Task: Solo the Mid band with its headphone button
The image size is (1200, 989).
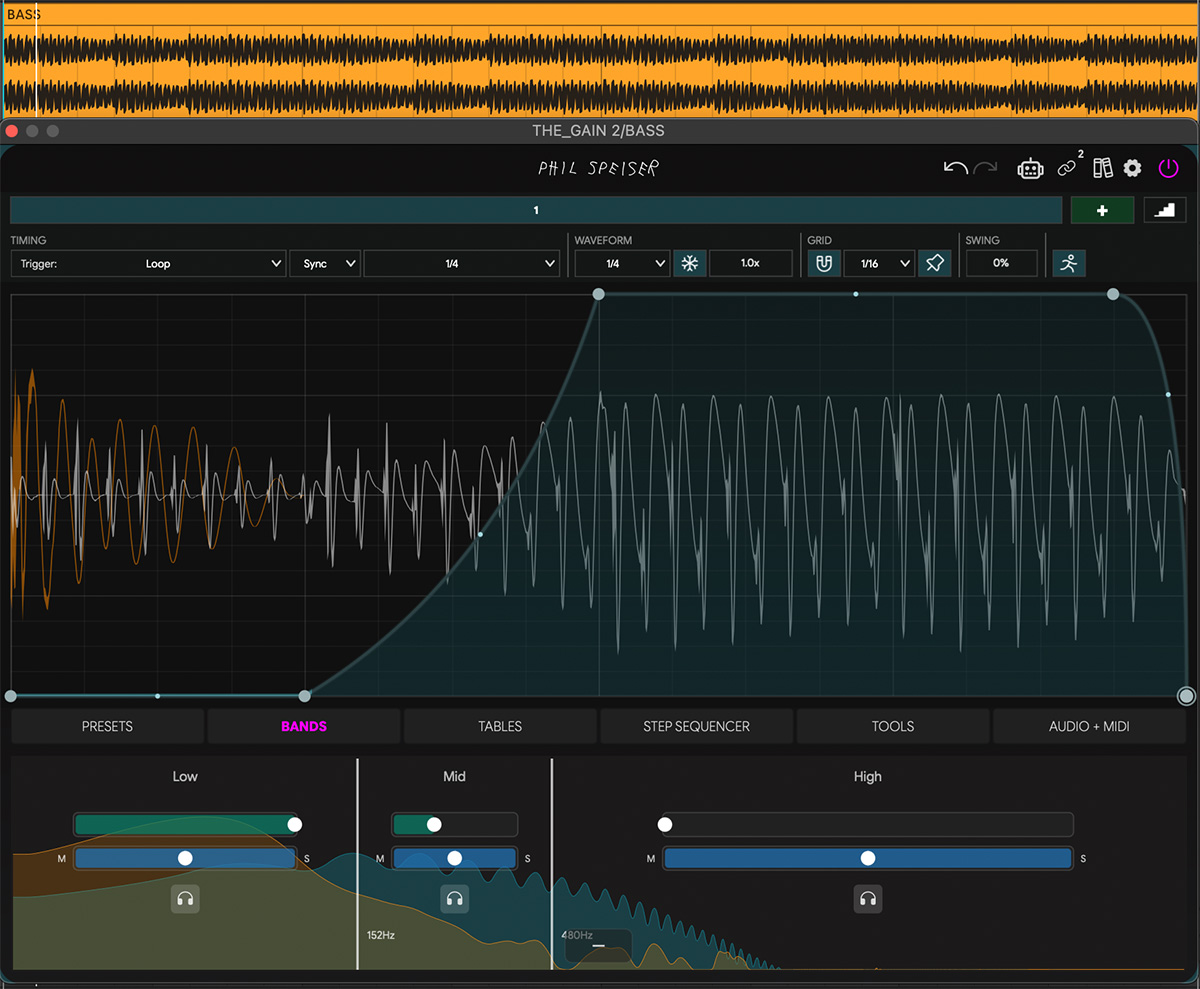Action: point(455,898)
